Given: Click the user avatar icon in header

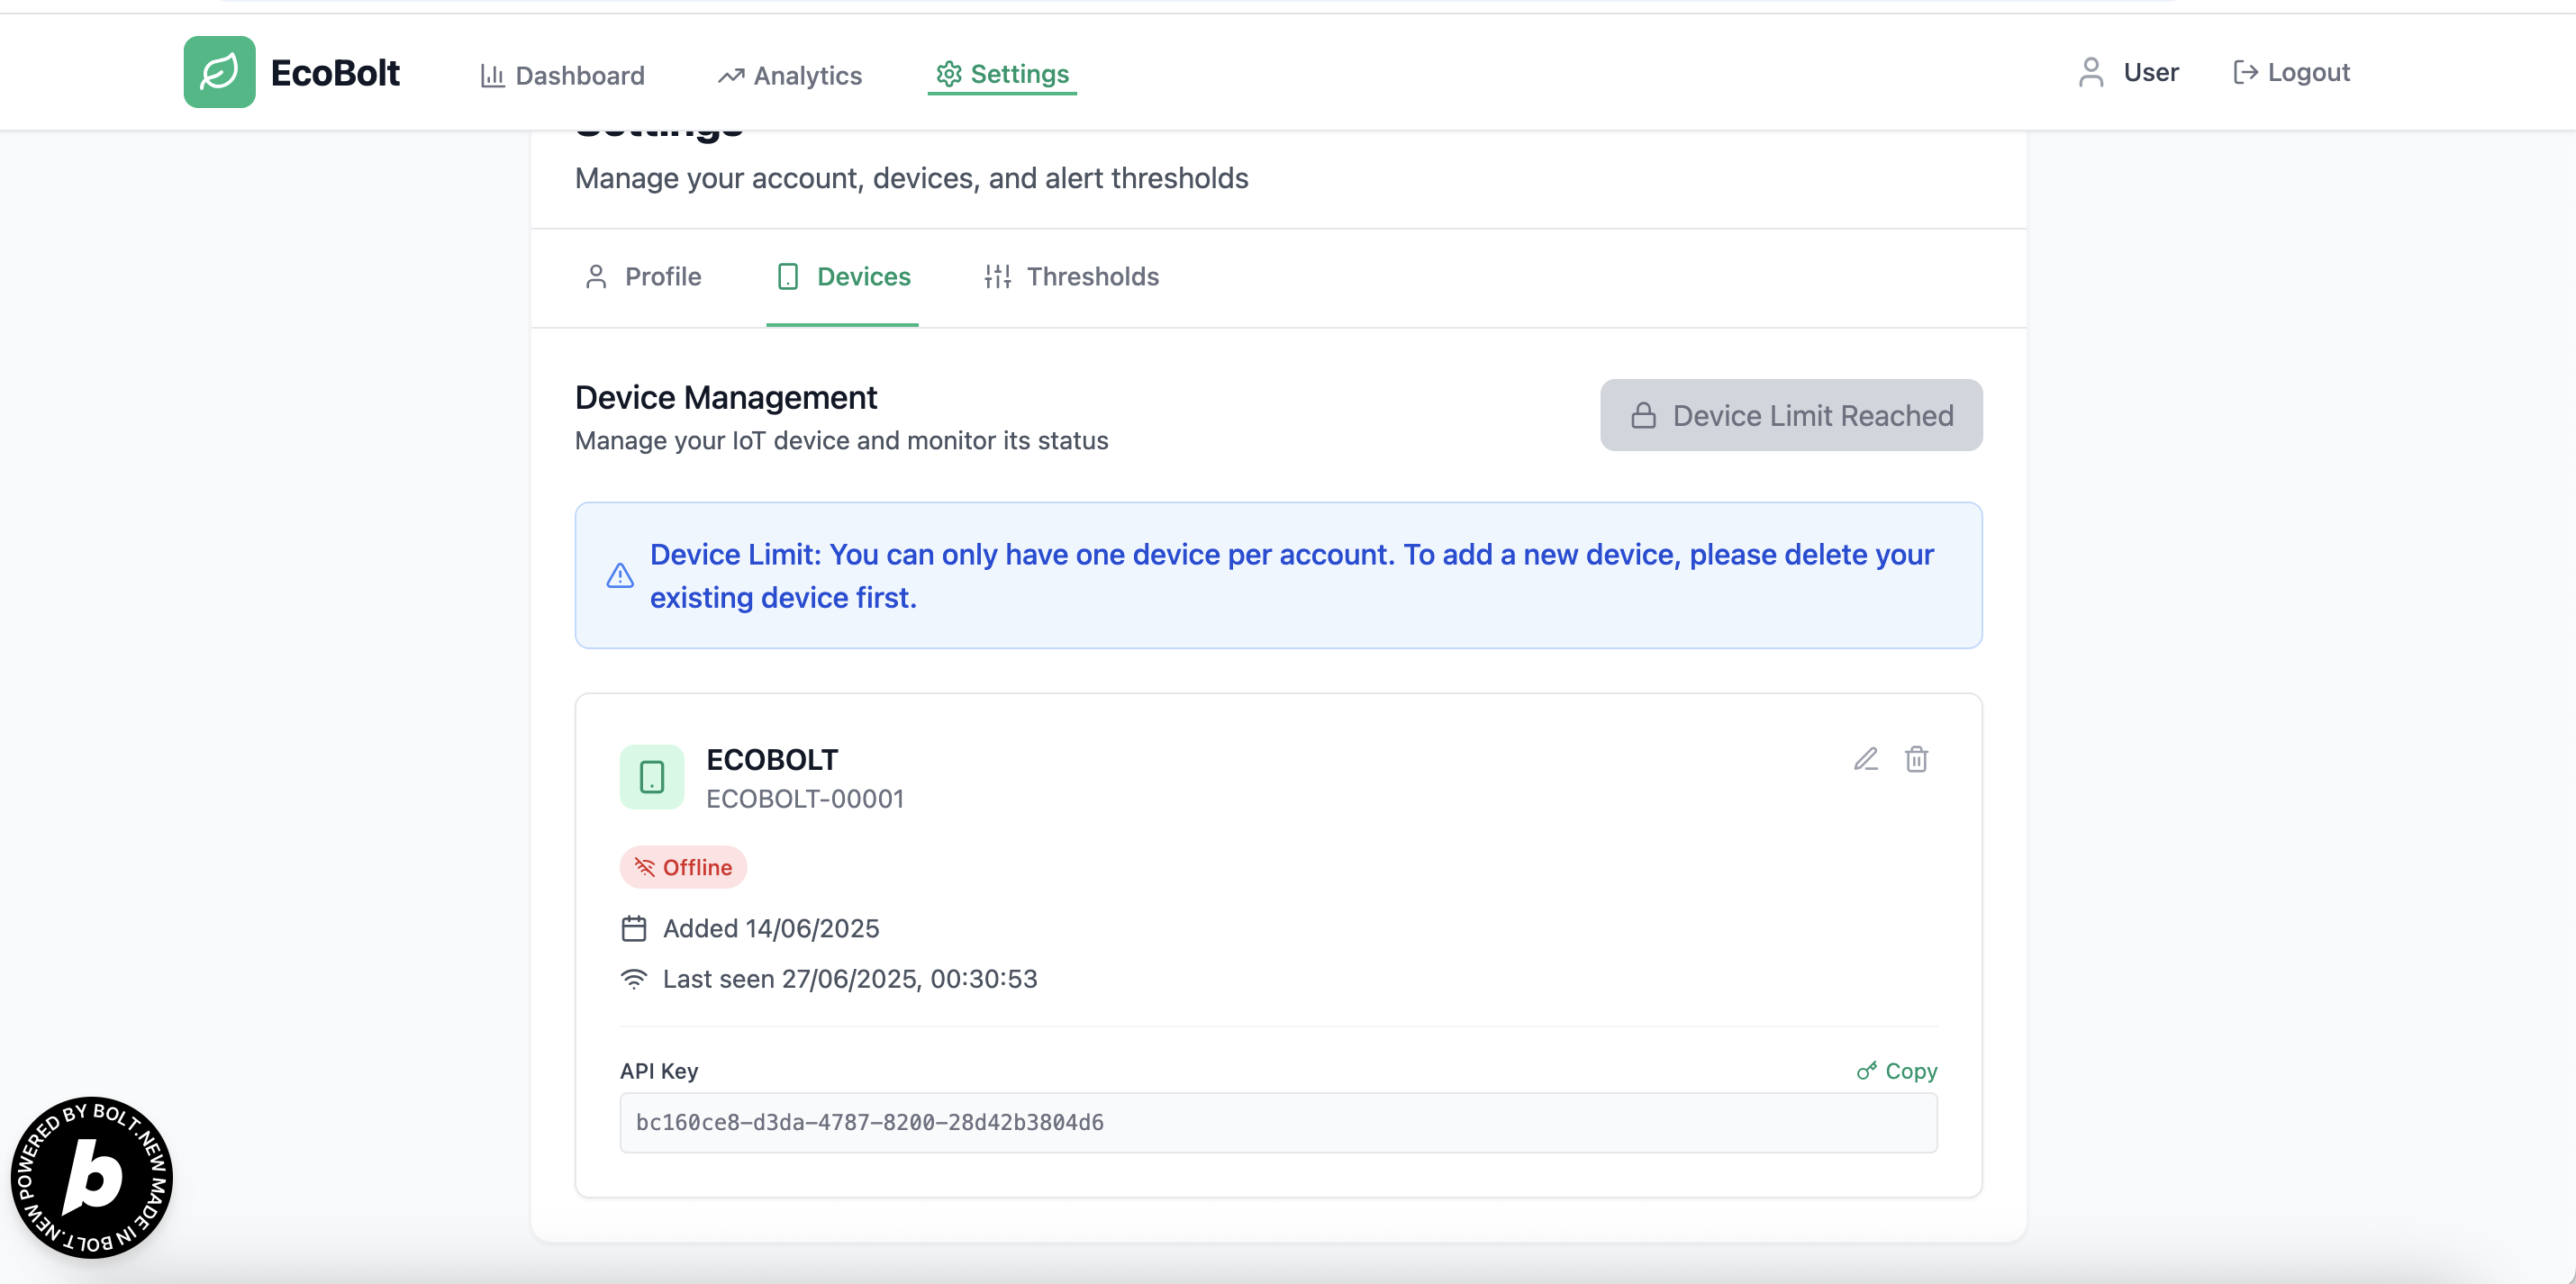Looking at the screenshot, I should [2090, 72].
